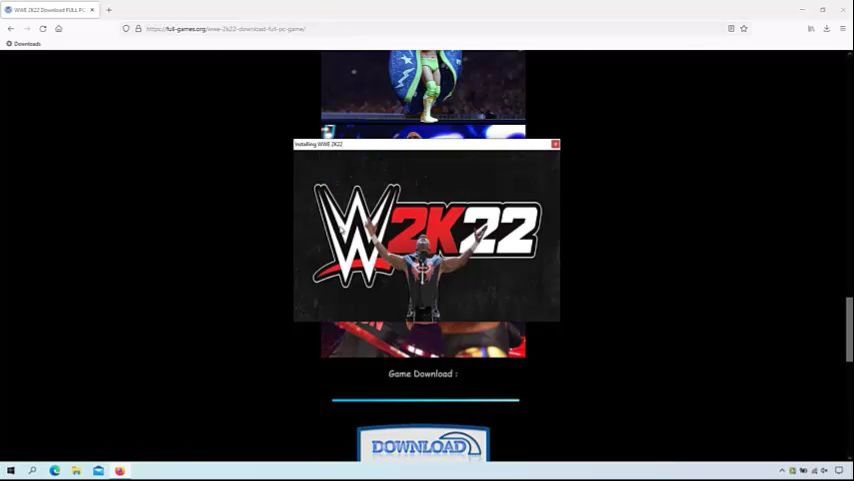Show hidden system tray icons

[x=782, y=471]
